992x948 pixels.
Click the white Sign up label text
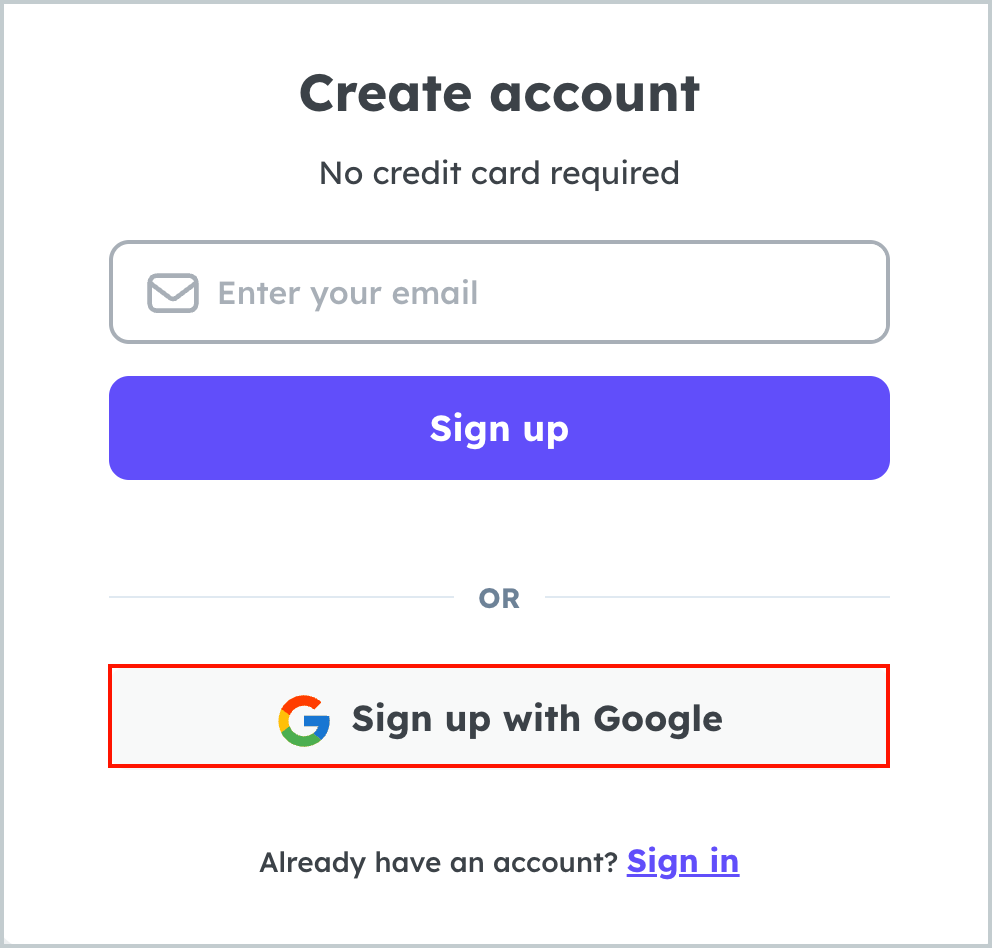point(499,430)
